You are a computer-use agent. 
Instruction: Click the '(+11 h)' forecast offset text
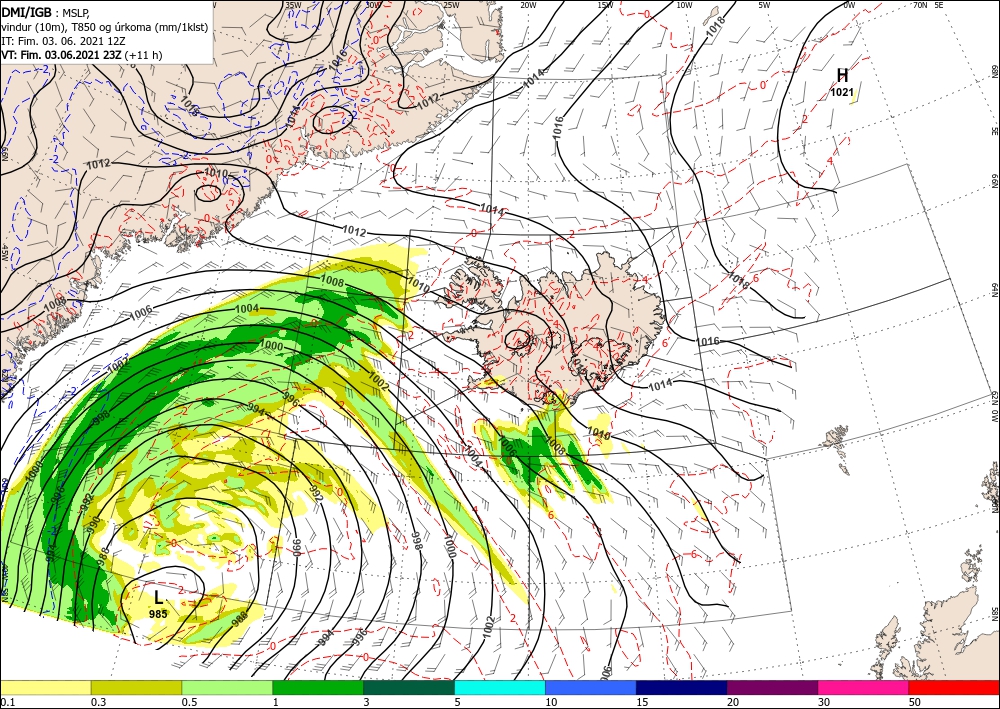point(144,55)
